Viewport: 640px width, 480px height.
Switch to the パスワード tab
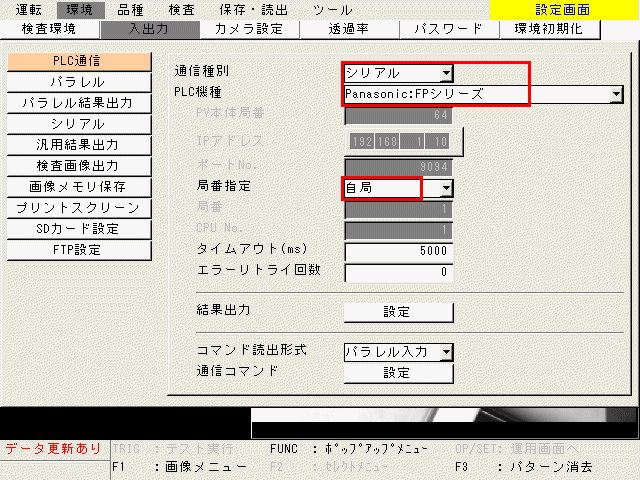coord(447,29)
